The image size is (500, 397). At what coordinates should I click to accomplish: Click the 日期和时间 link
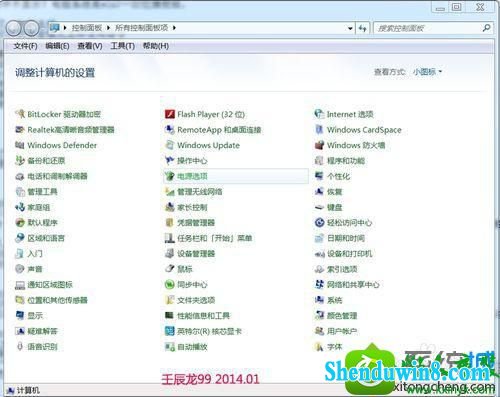346,238
